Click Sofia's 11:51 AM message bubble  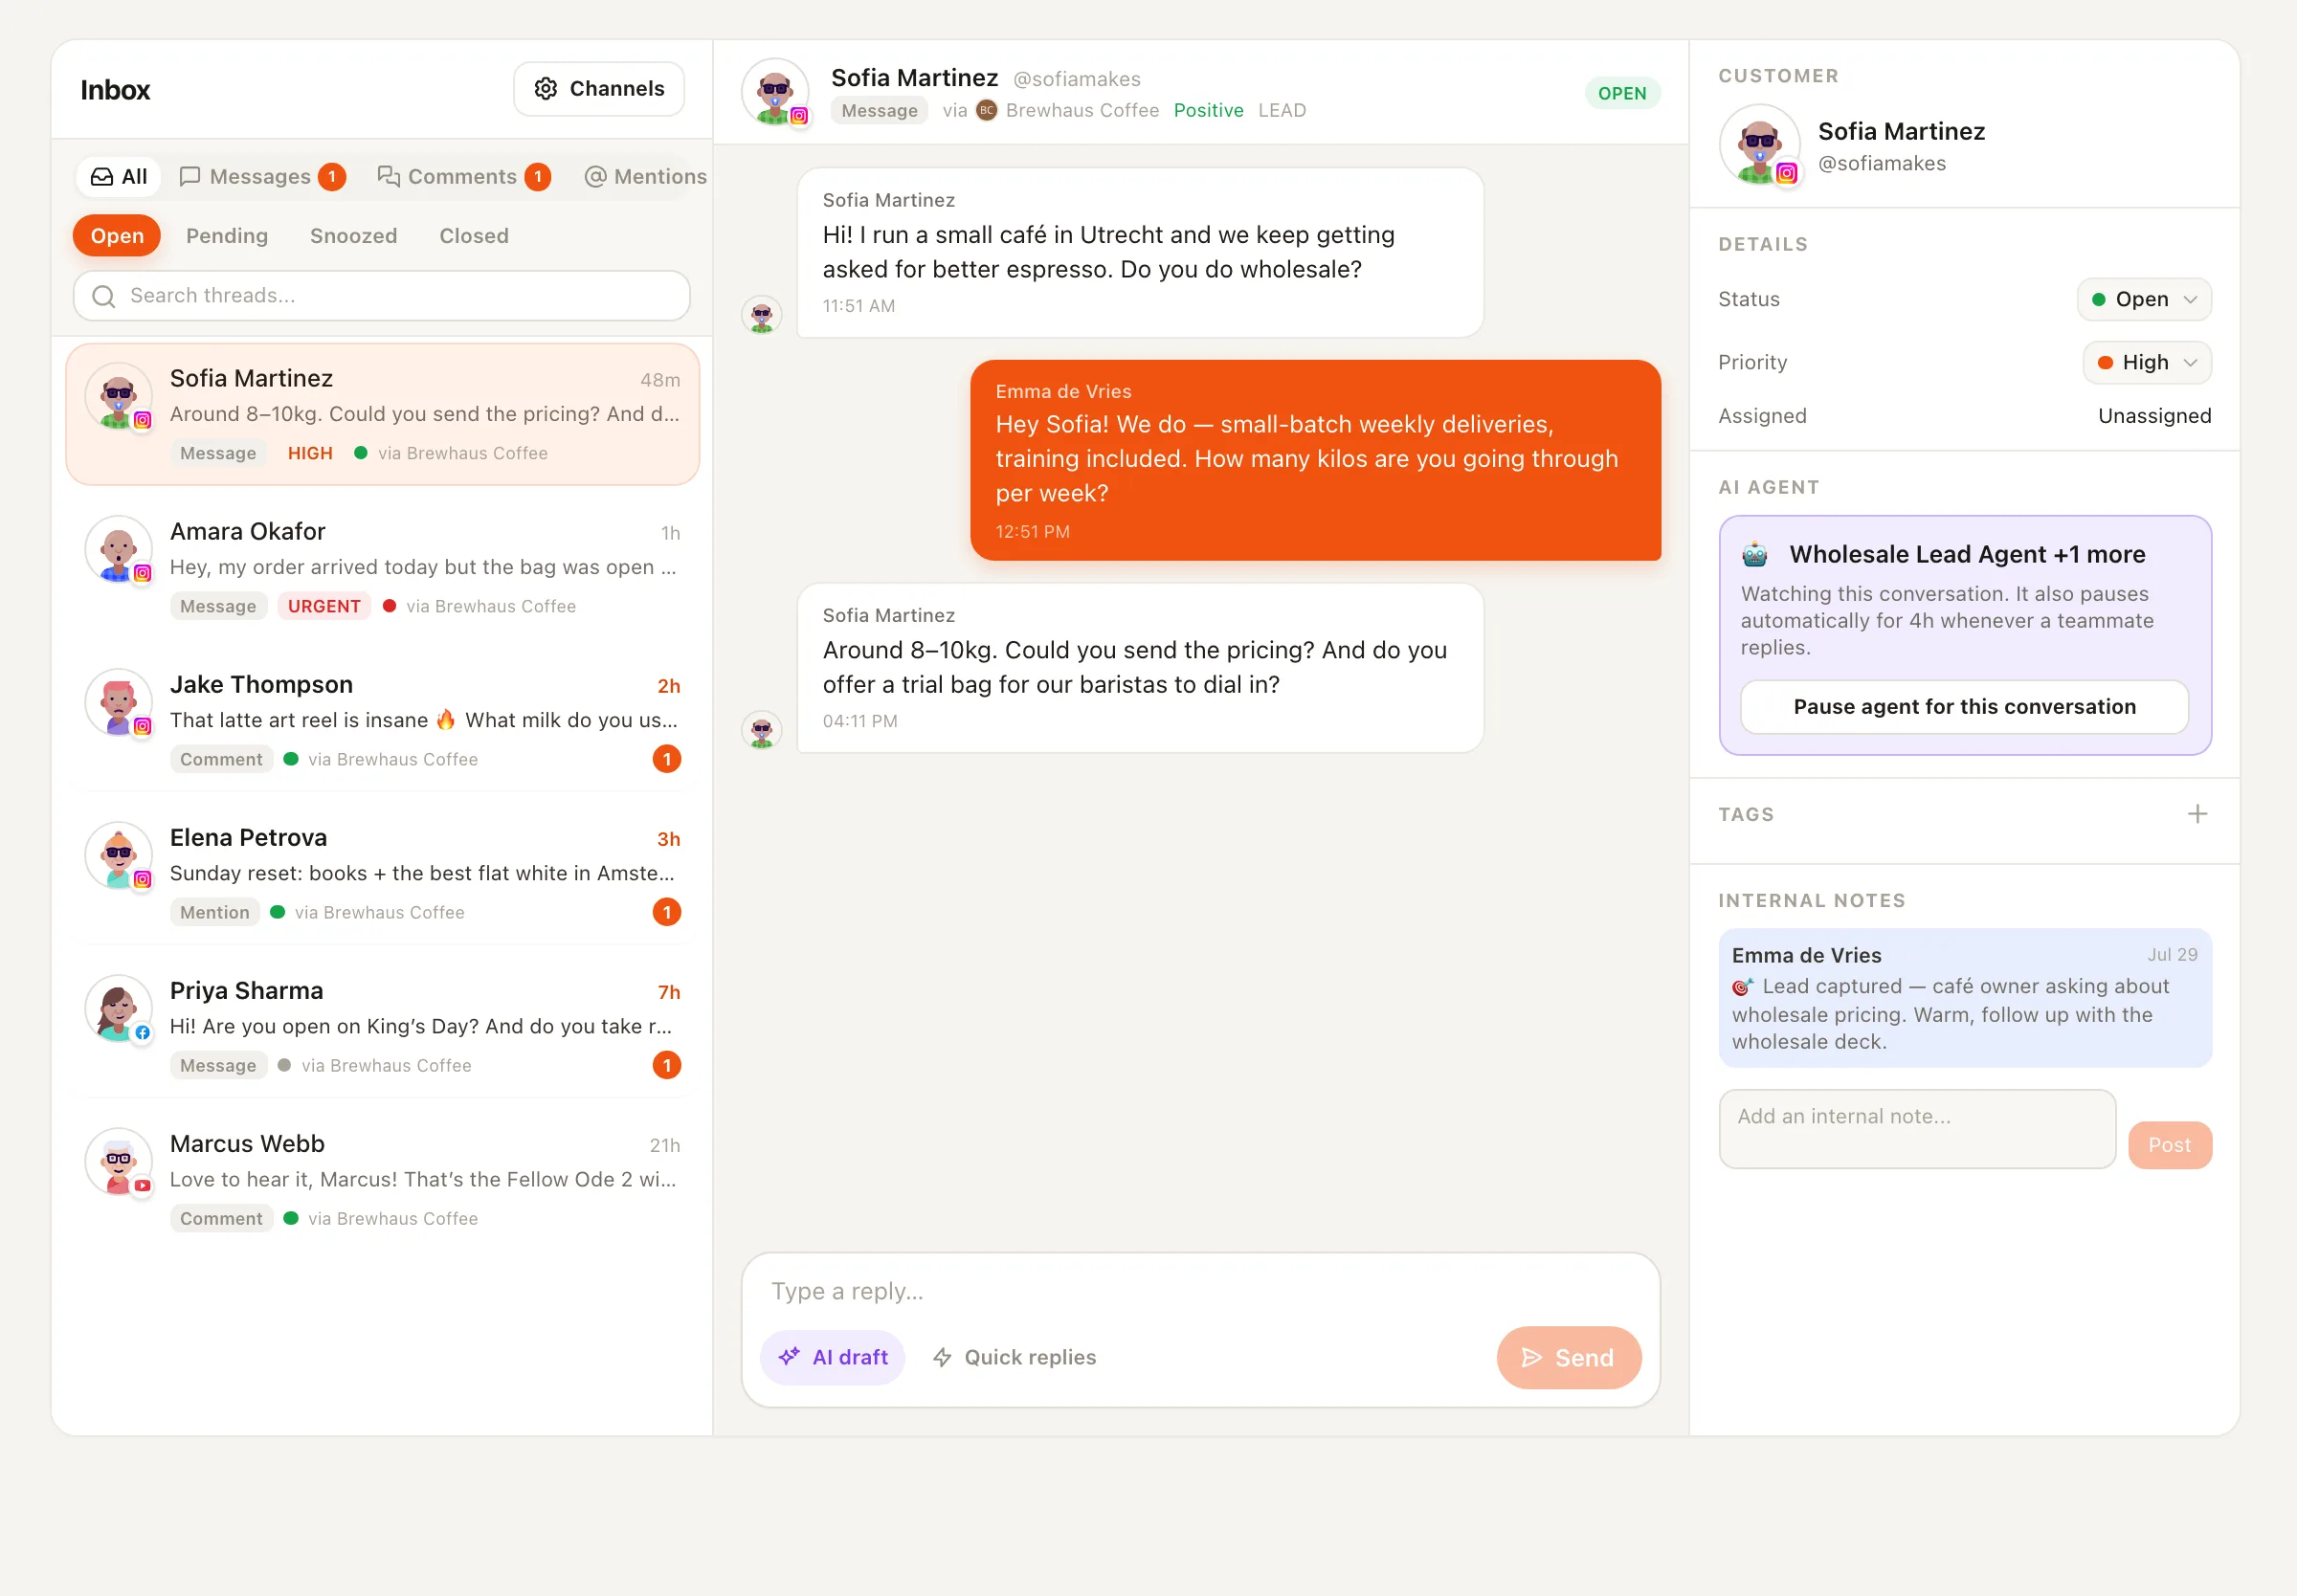1140,253
